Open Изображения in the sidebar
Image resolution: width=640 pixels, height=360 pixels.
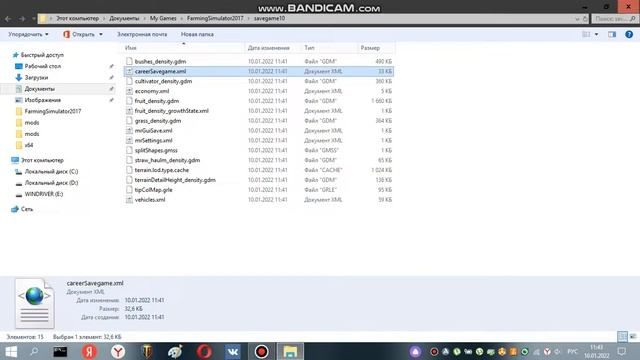pyautogui.click(x=42, y=100)
